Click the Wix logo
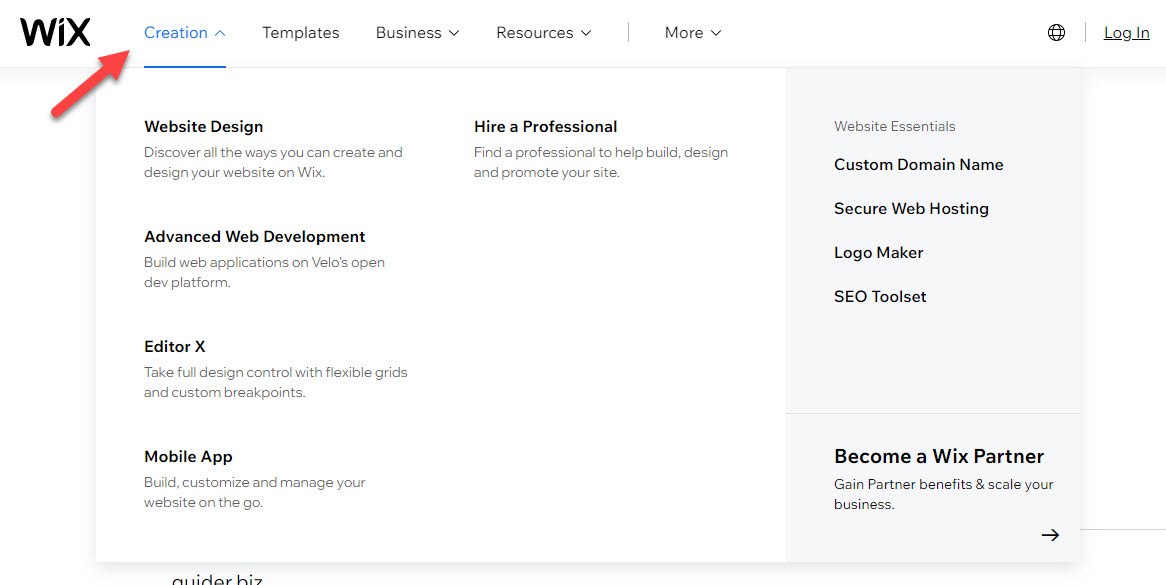1166x585 pixels. (x=55, y=33)
